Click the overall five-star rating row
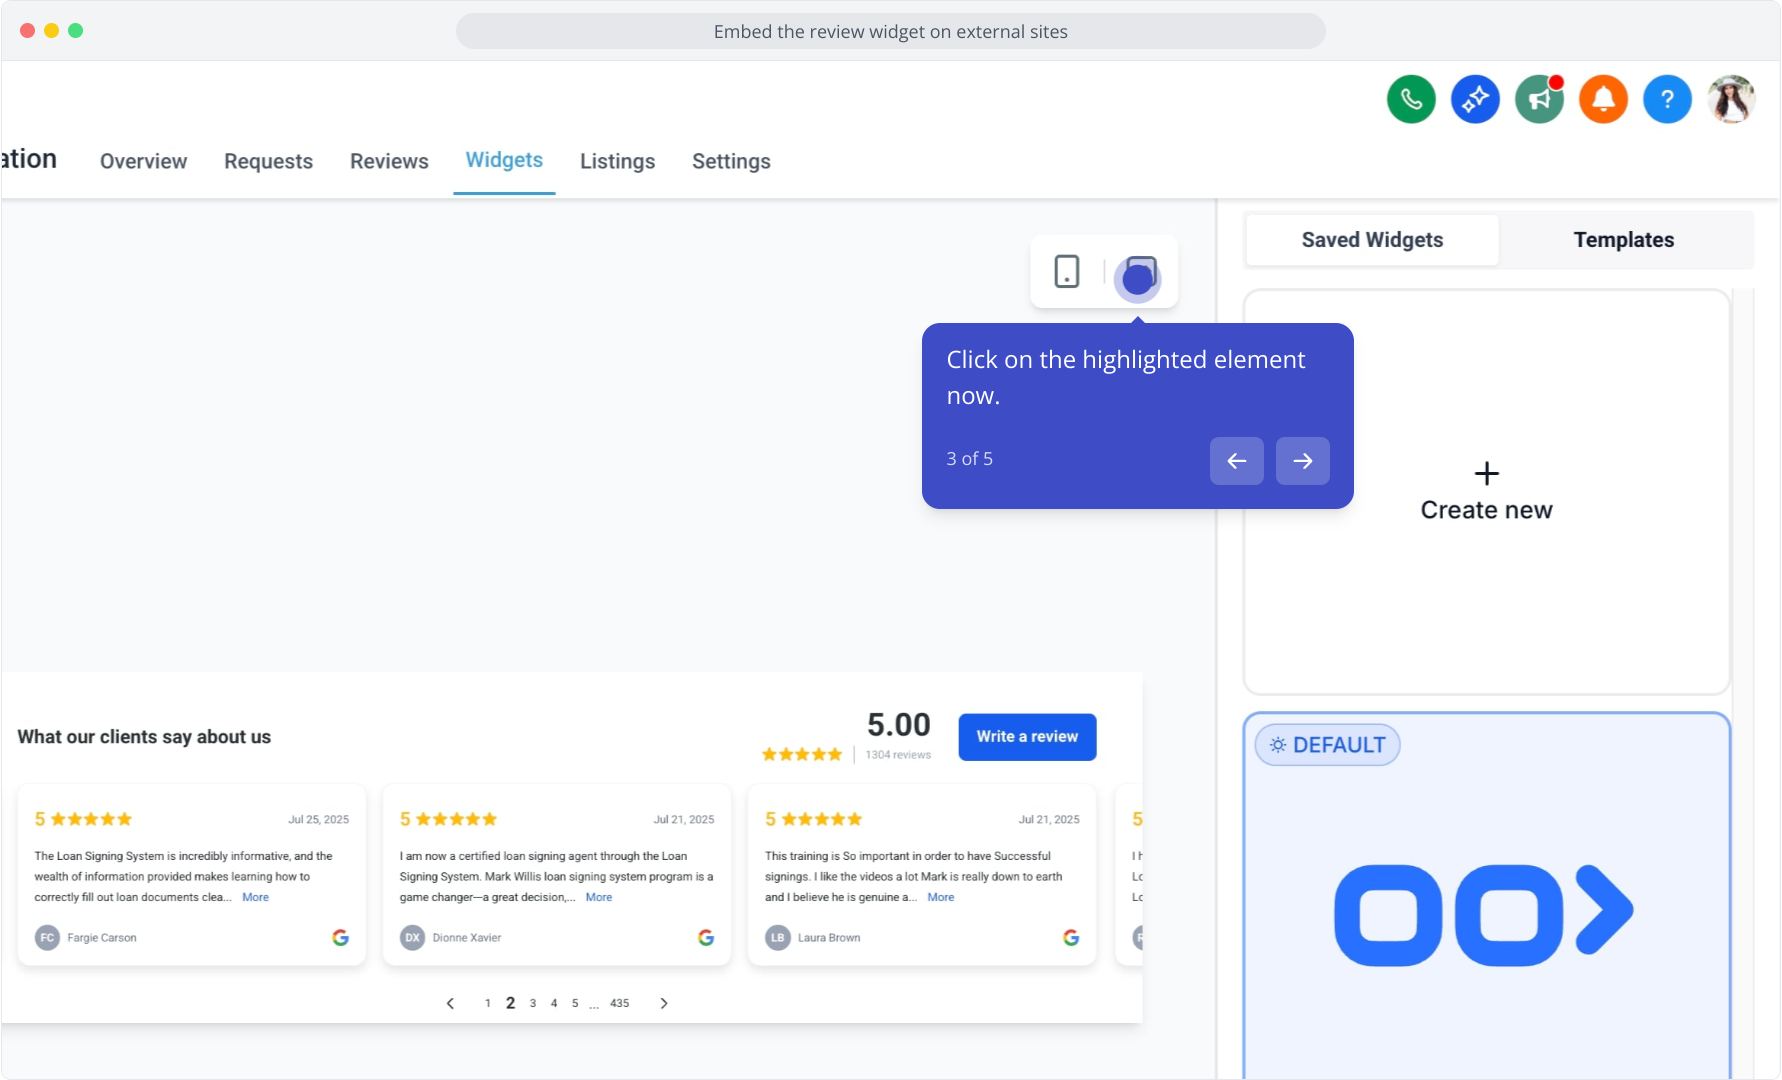This screenshot has height=1080, width=1782. click(x=801, y=755)
